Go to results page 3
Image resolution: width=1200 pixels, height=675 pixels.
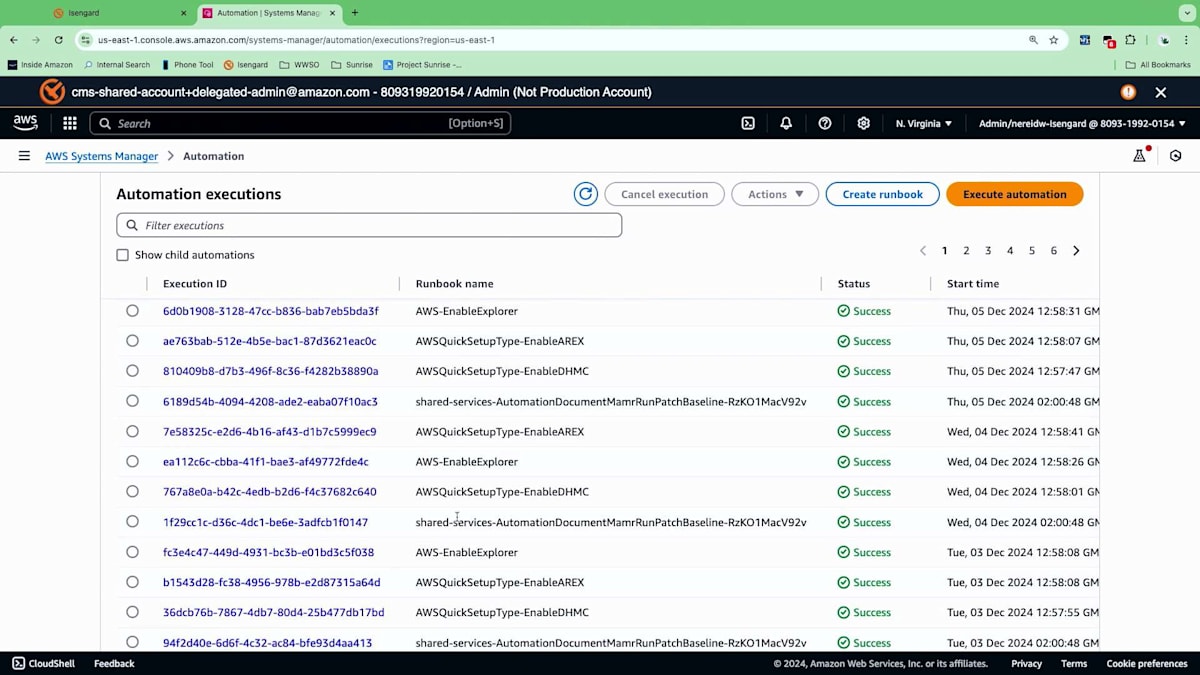[988, 251]
